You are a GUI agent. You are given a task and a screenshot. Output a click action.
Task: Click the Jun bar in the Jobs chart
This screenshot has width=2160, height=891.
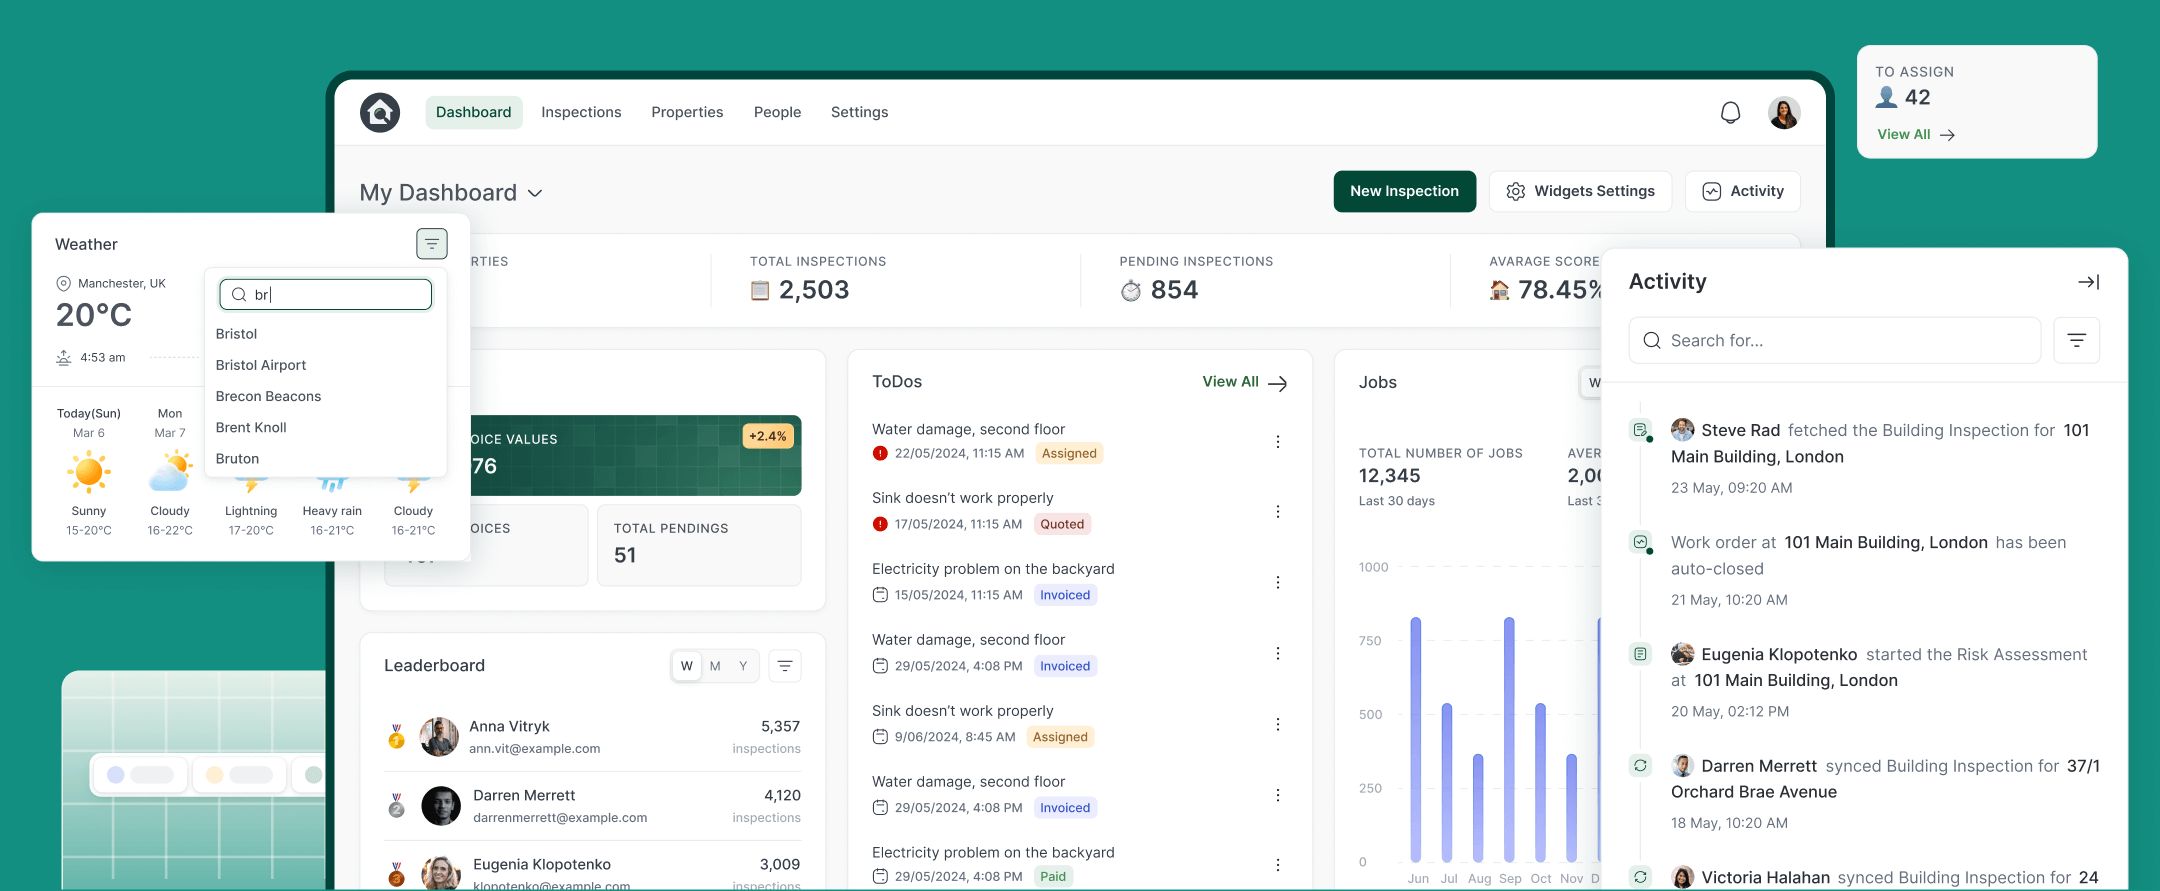[1416, 739]
